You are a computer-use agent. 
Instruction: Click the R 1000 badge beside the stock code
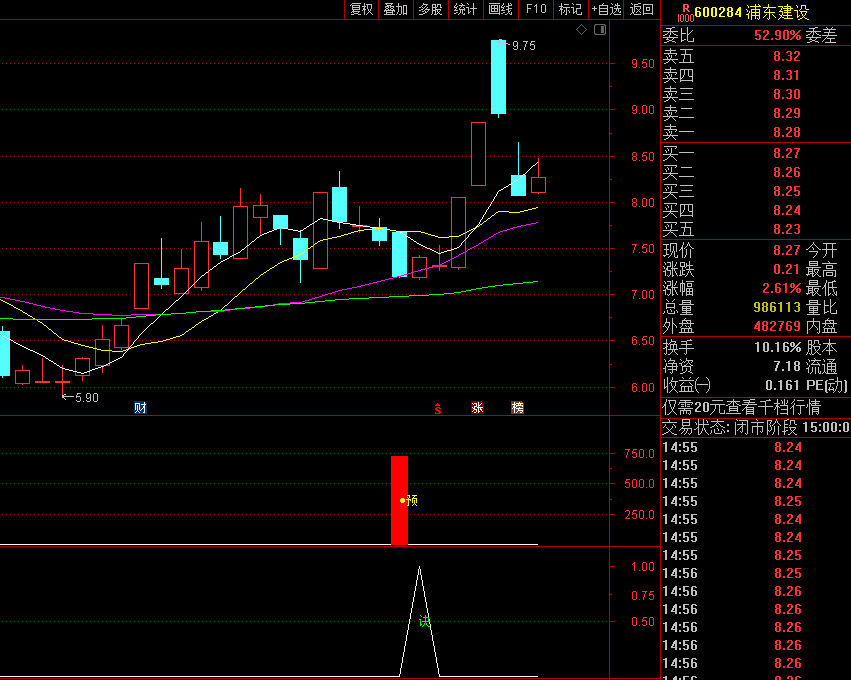(x=684, y=11)
